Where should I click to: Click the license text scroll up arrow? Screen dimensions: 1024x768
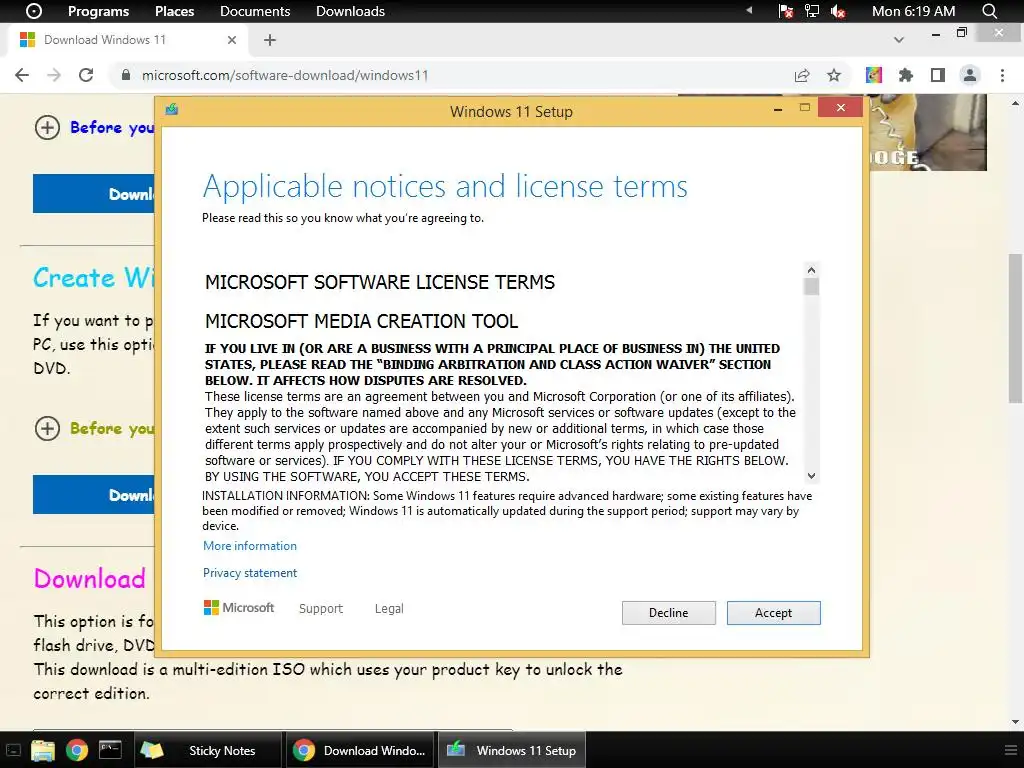pyautogui.click(x=811, y=270)
